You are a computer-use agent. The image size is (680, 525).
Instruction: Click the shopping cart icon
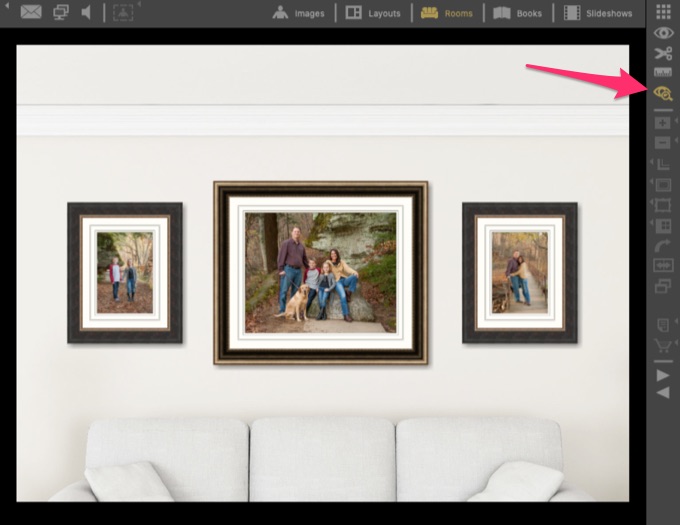tap(662, 347)
